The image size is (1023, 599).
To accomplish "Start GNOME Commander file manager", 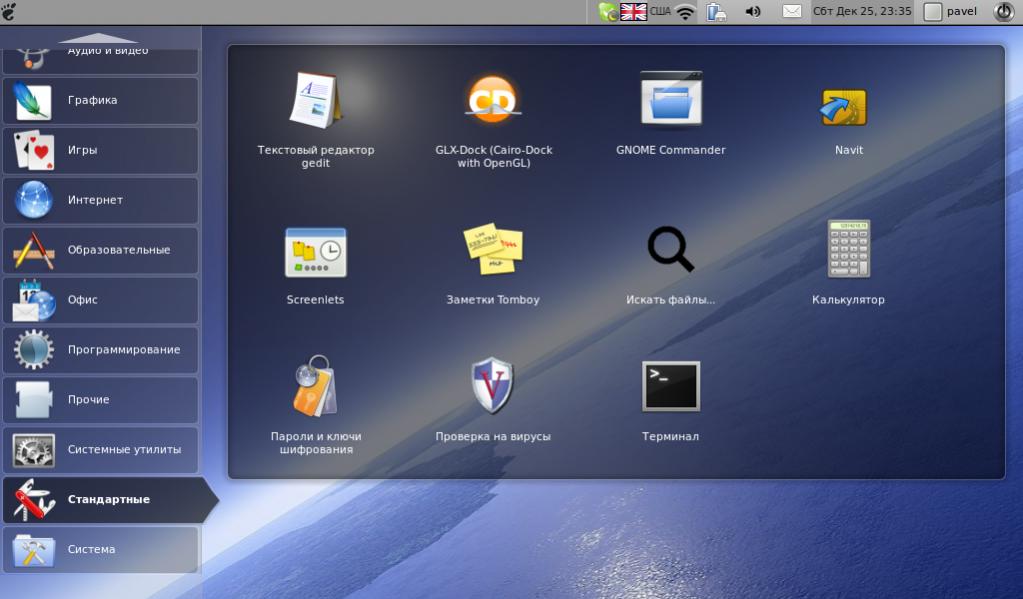I will click(x=671, y=101).
